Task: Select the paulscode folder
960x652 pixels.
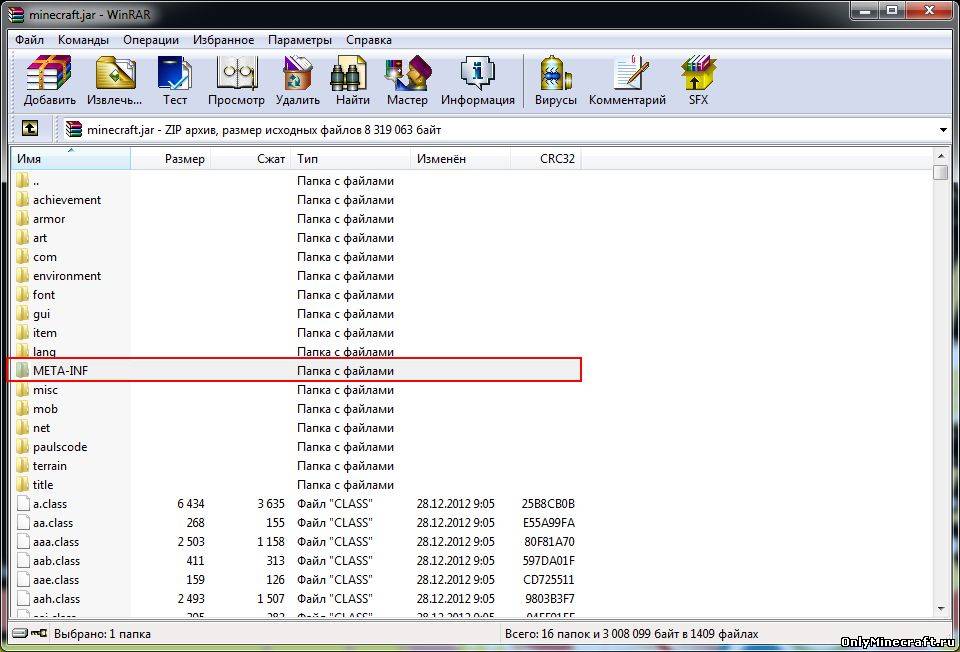Action: pos(59,447)
